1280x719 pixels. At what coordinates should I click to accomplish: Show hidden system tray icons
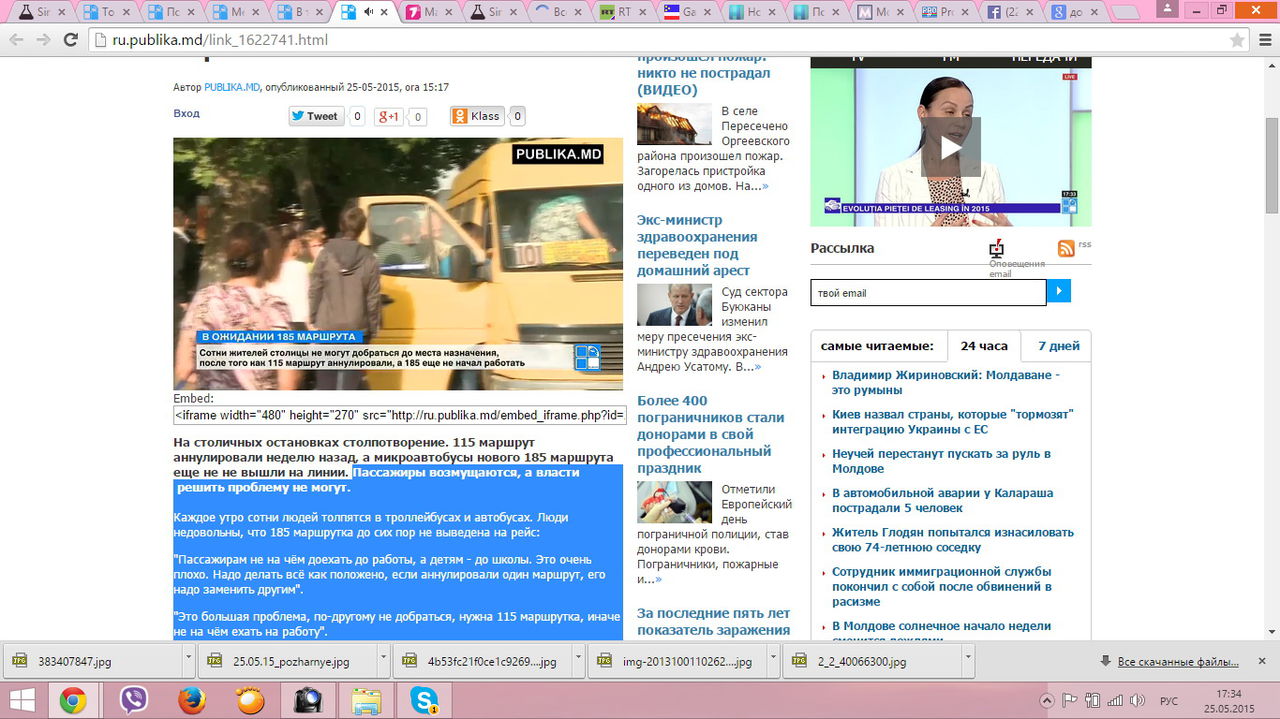1047,701
